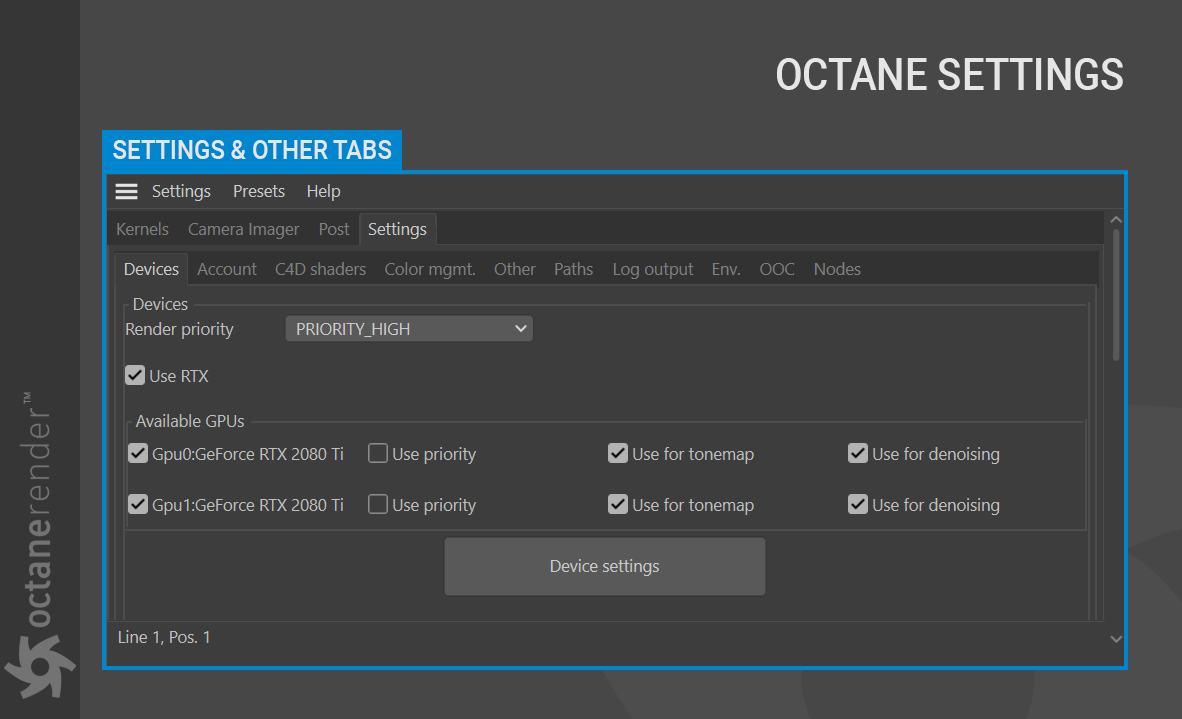Open the Settings menu
Screen dimensions: 1182x719
coord(181,191)
